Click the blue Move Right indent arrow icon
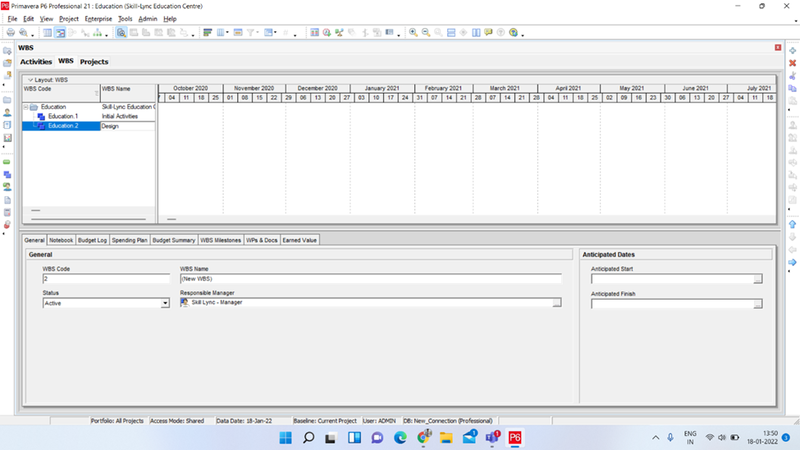The width and height of the screenshot is (800, 450). pos(792,262)
